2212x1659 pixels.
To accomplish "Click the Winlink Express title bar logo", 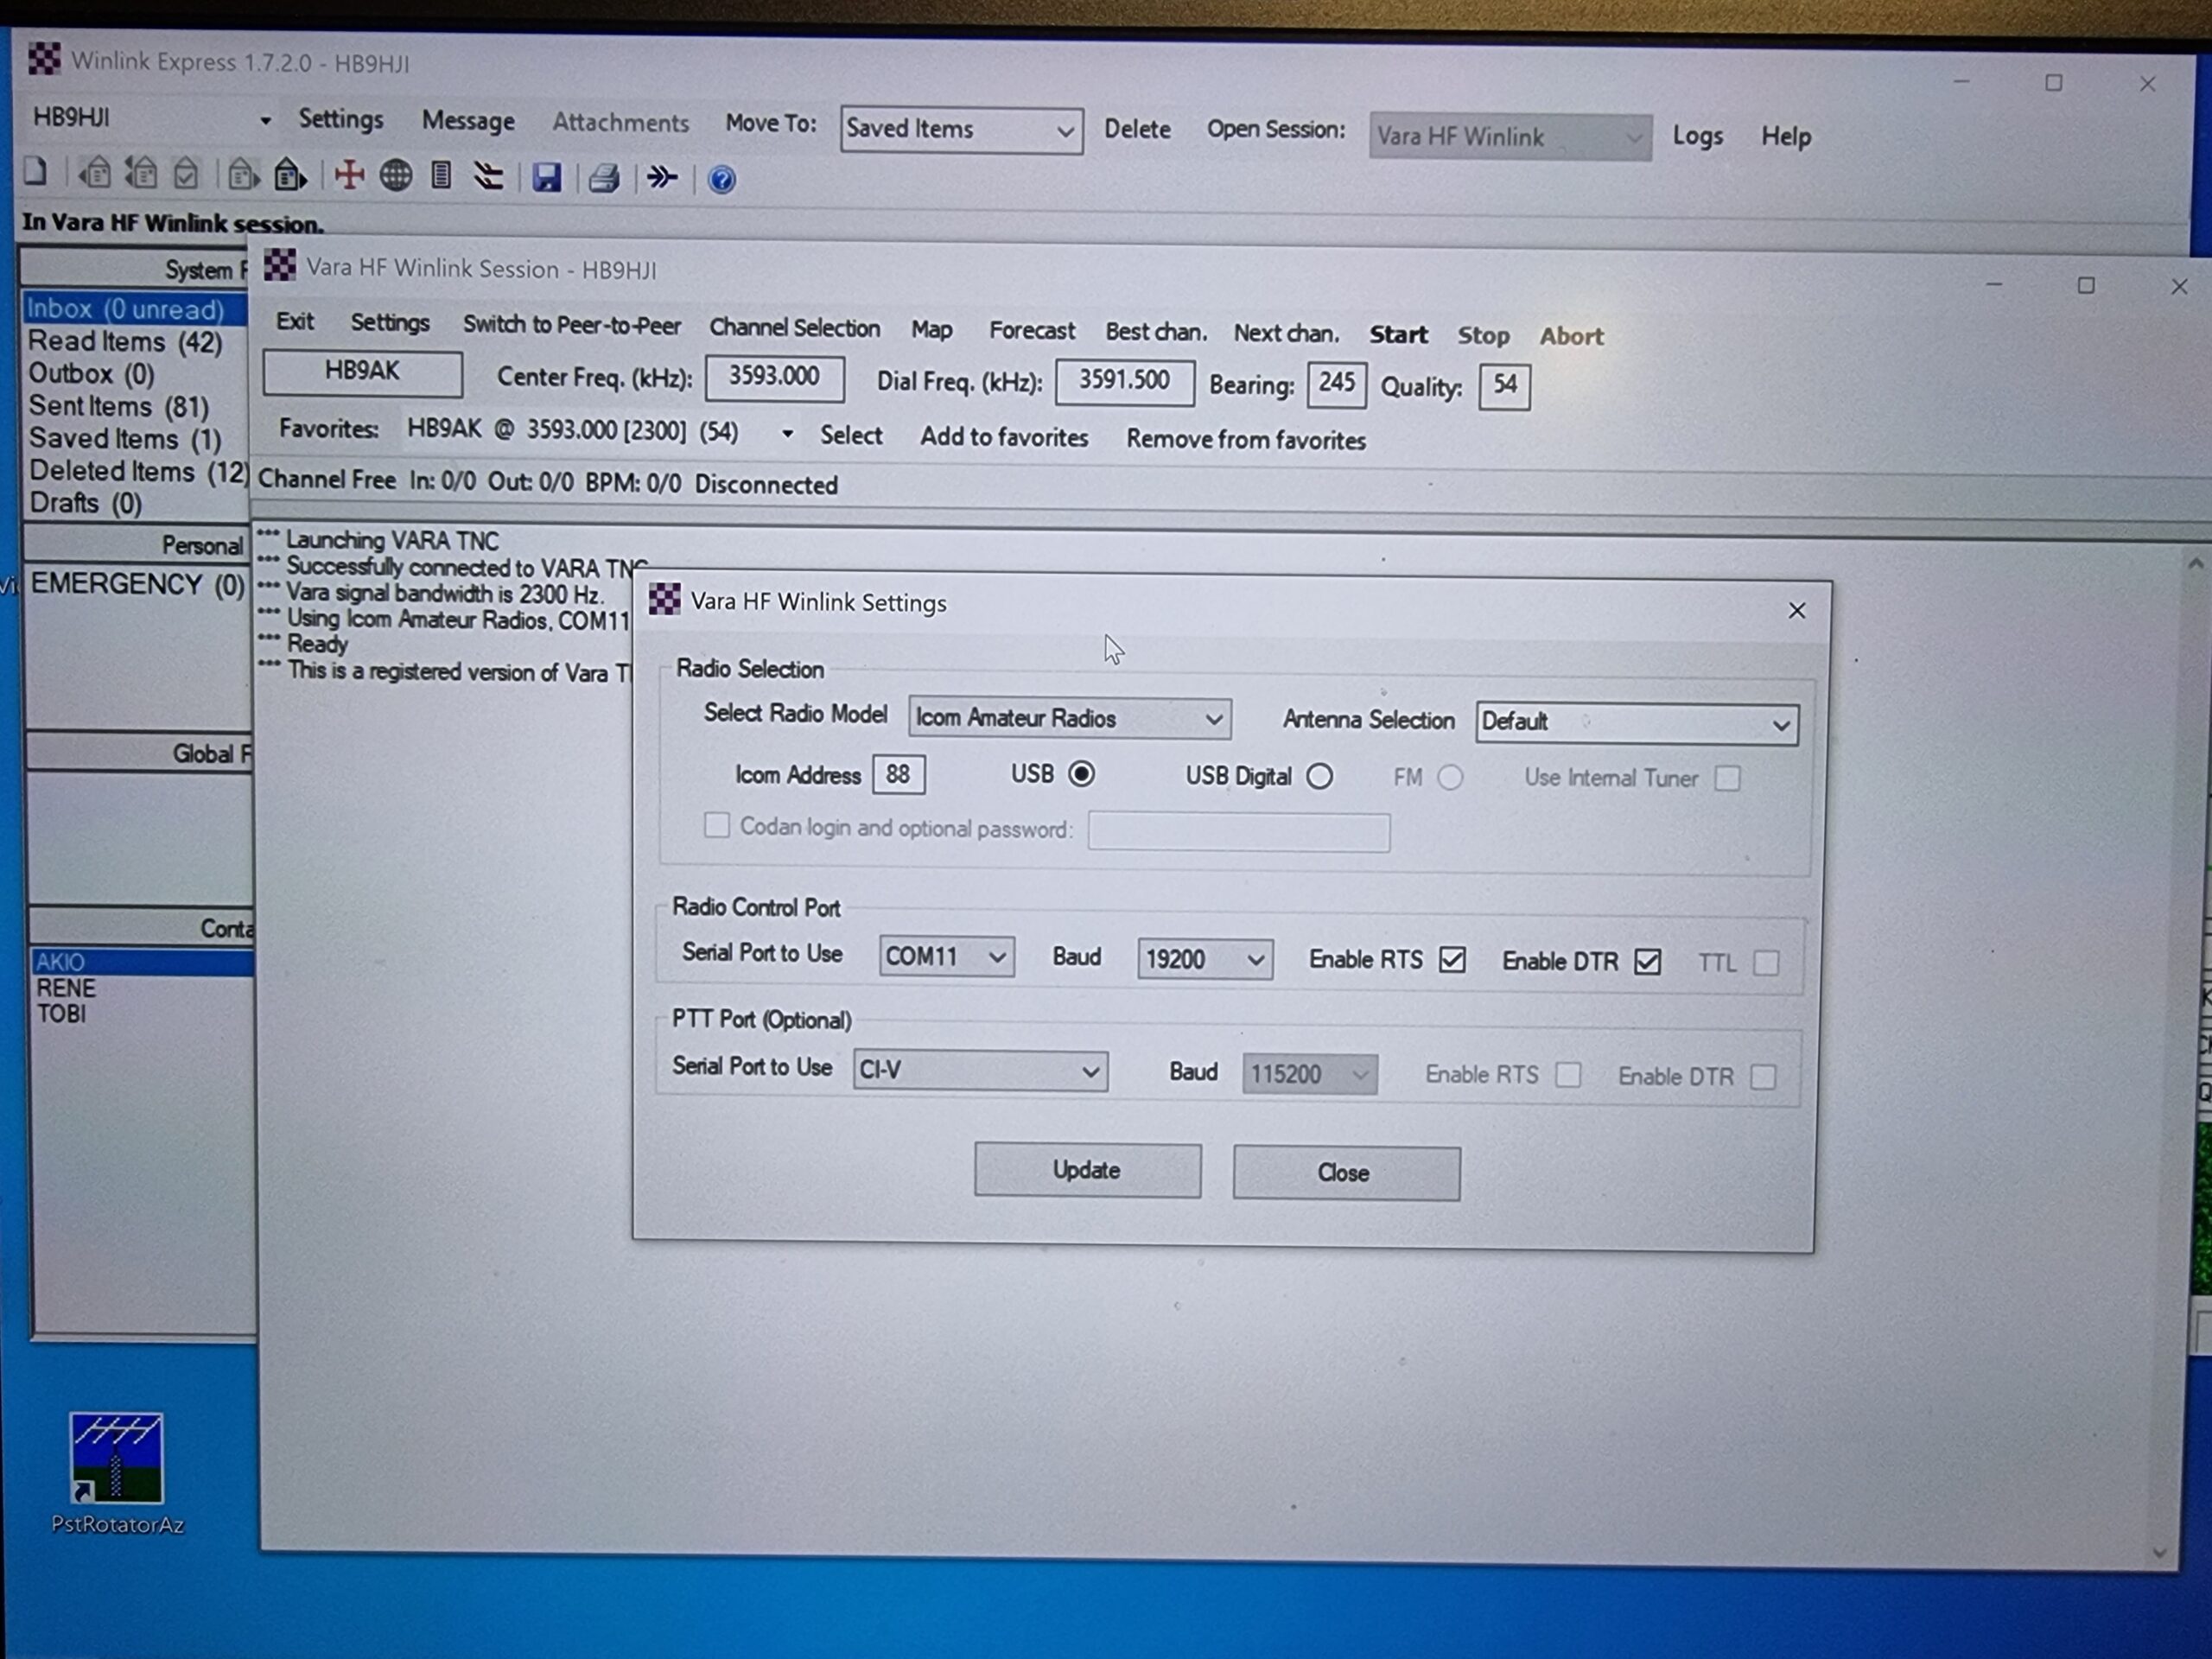I will click(x=44, y=59).
